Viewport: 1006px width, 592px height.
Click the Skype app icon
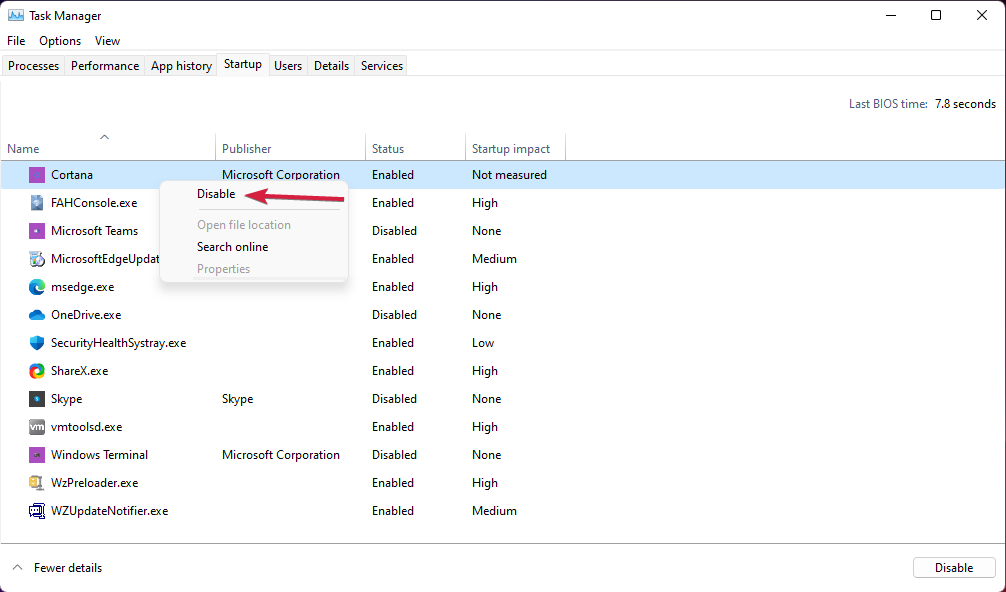pos(37,399)
